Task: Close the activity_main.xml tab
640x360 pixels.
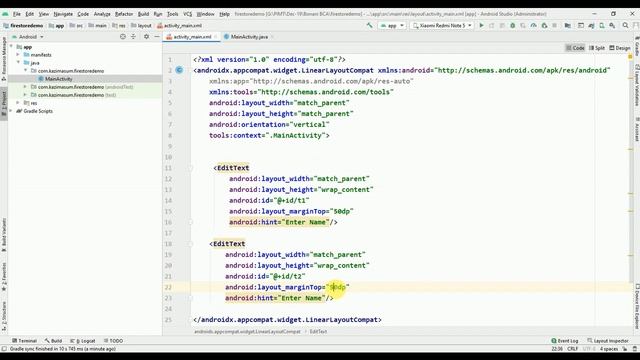Action: (216, 37)
